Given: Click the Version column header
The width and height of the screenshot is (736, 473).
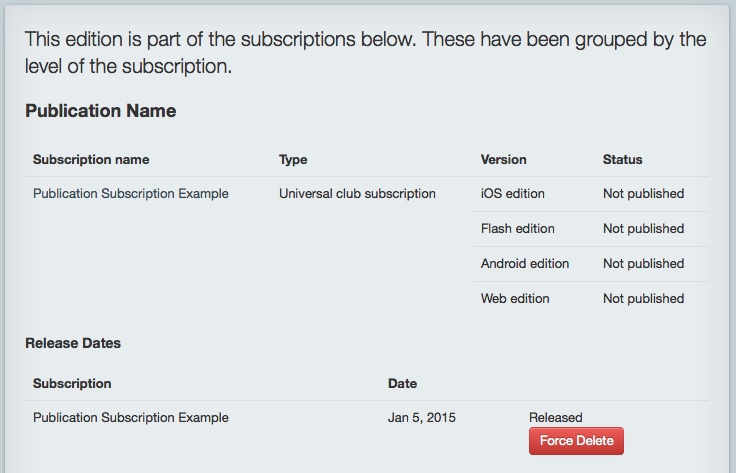Looking at the screenshot, I should pyautogui.click(x=503, y=160).
